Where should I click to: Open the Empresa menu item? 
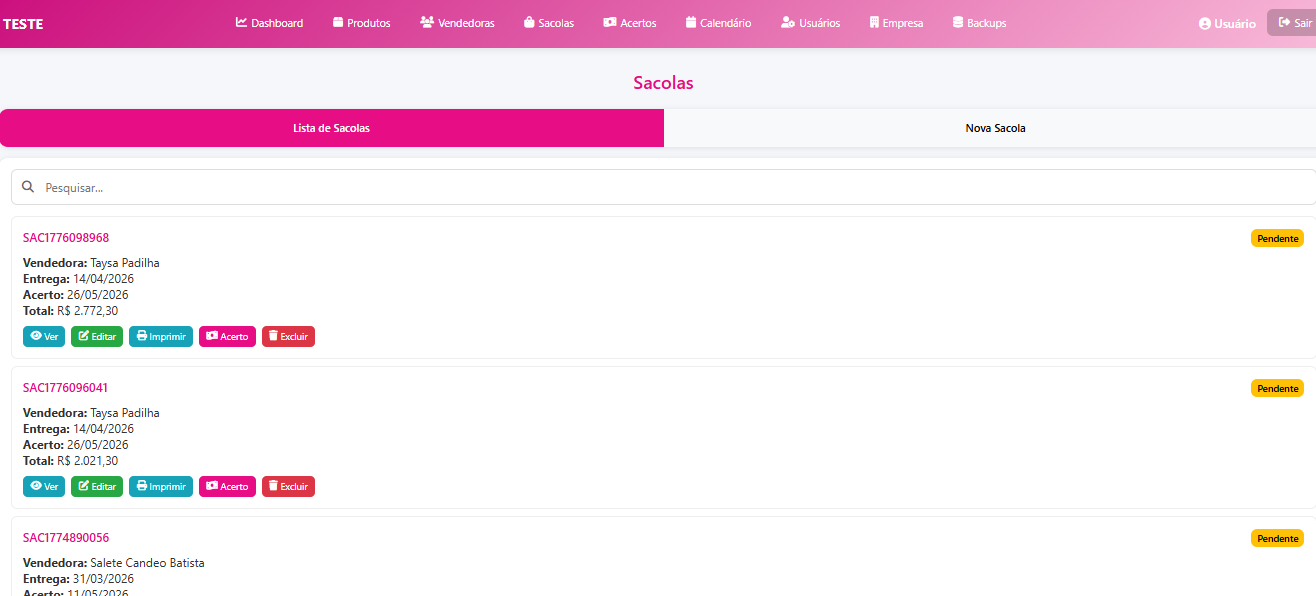tap(896, 23)
